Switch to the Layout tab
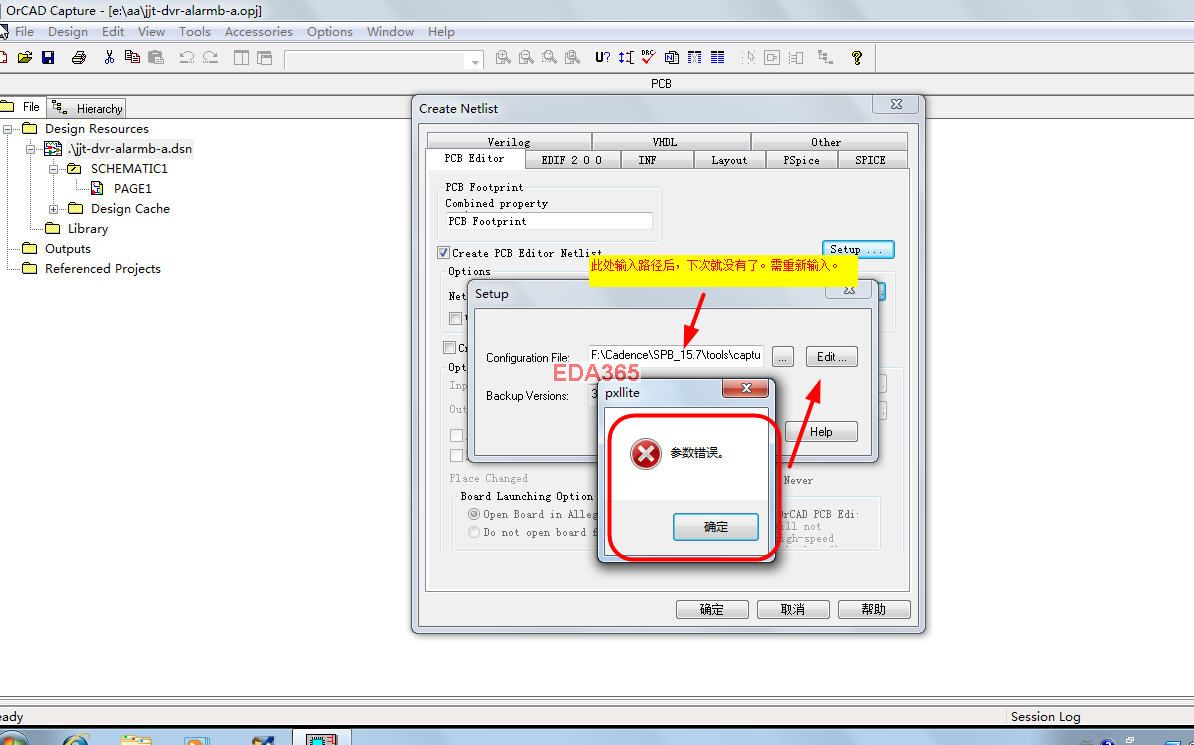1194x745 pixels. pos(729,160)
